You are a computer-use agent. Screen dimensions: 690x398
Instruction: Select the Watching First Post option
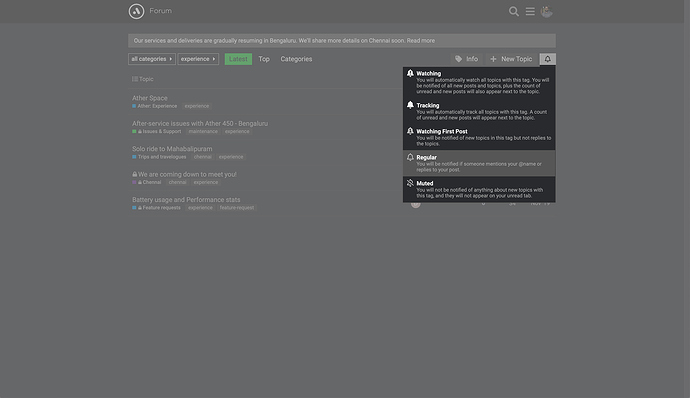[479, 137]
